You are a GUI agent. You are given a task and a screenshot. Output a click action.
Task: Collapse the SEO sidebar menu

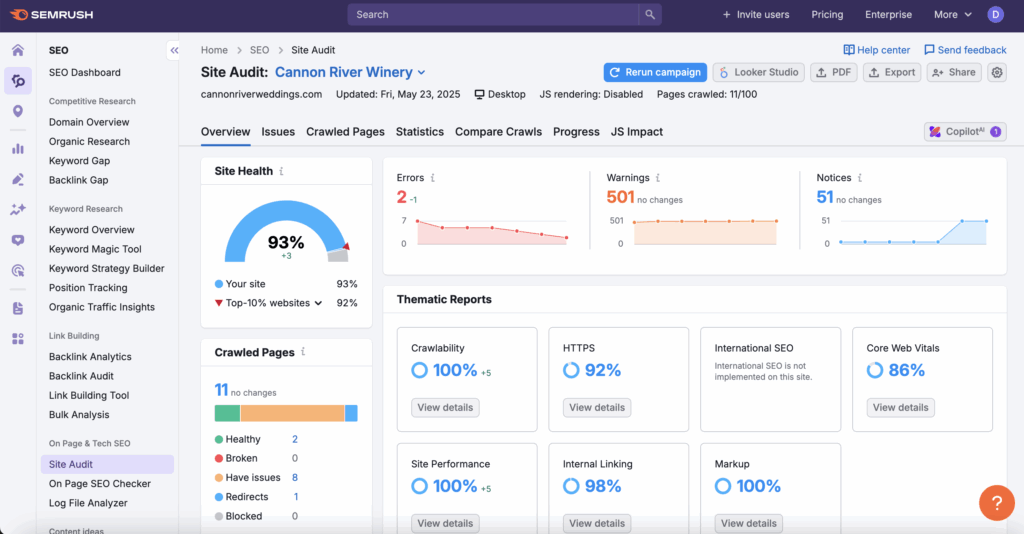(174, 50)
